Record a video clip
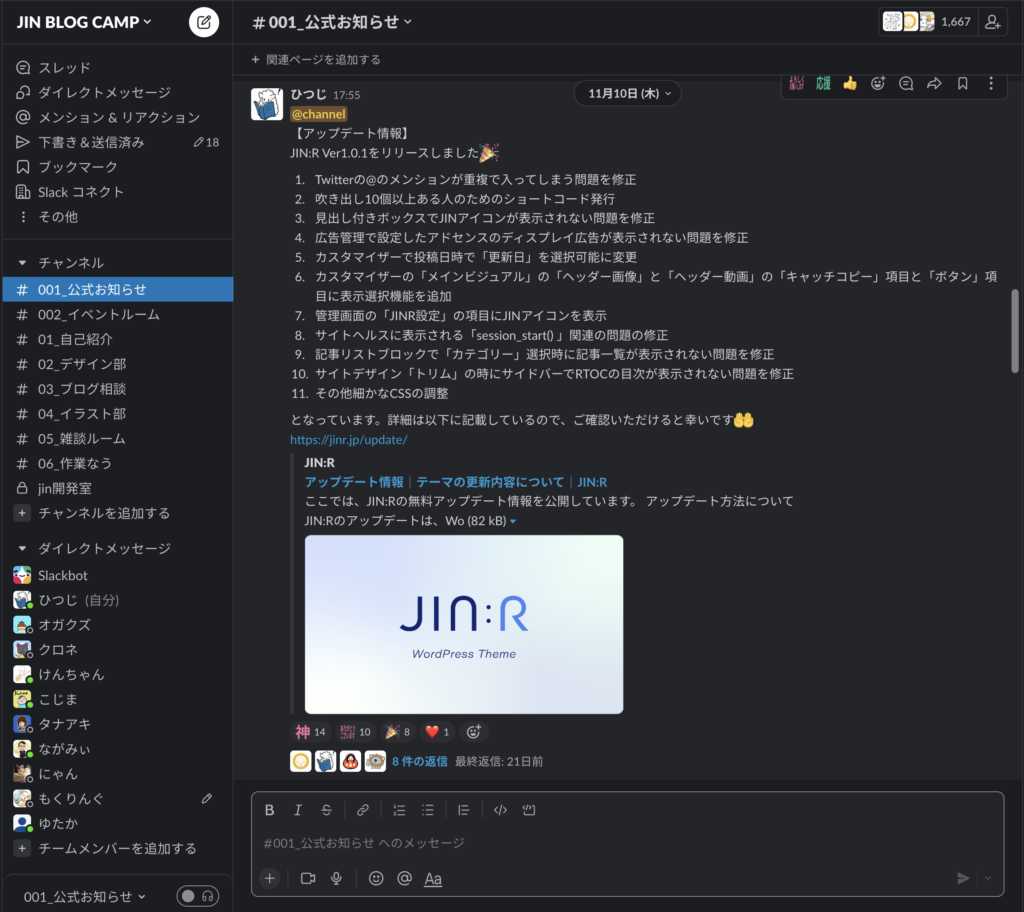Viewport: 1024px width, 912px height. [308, 879]
